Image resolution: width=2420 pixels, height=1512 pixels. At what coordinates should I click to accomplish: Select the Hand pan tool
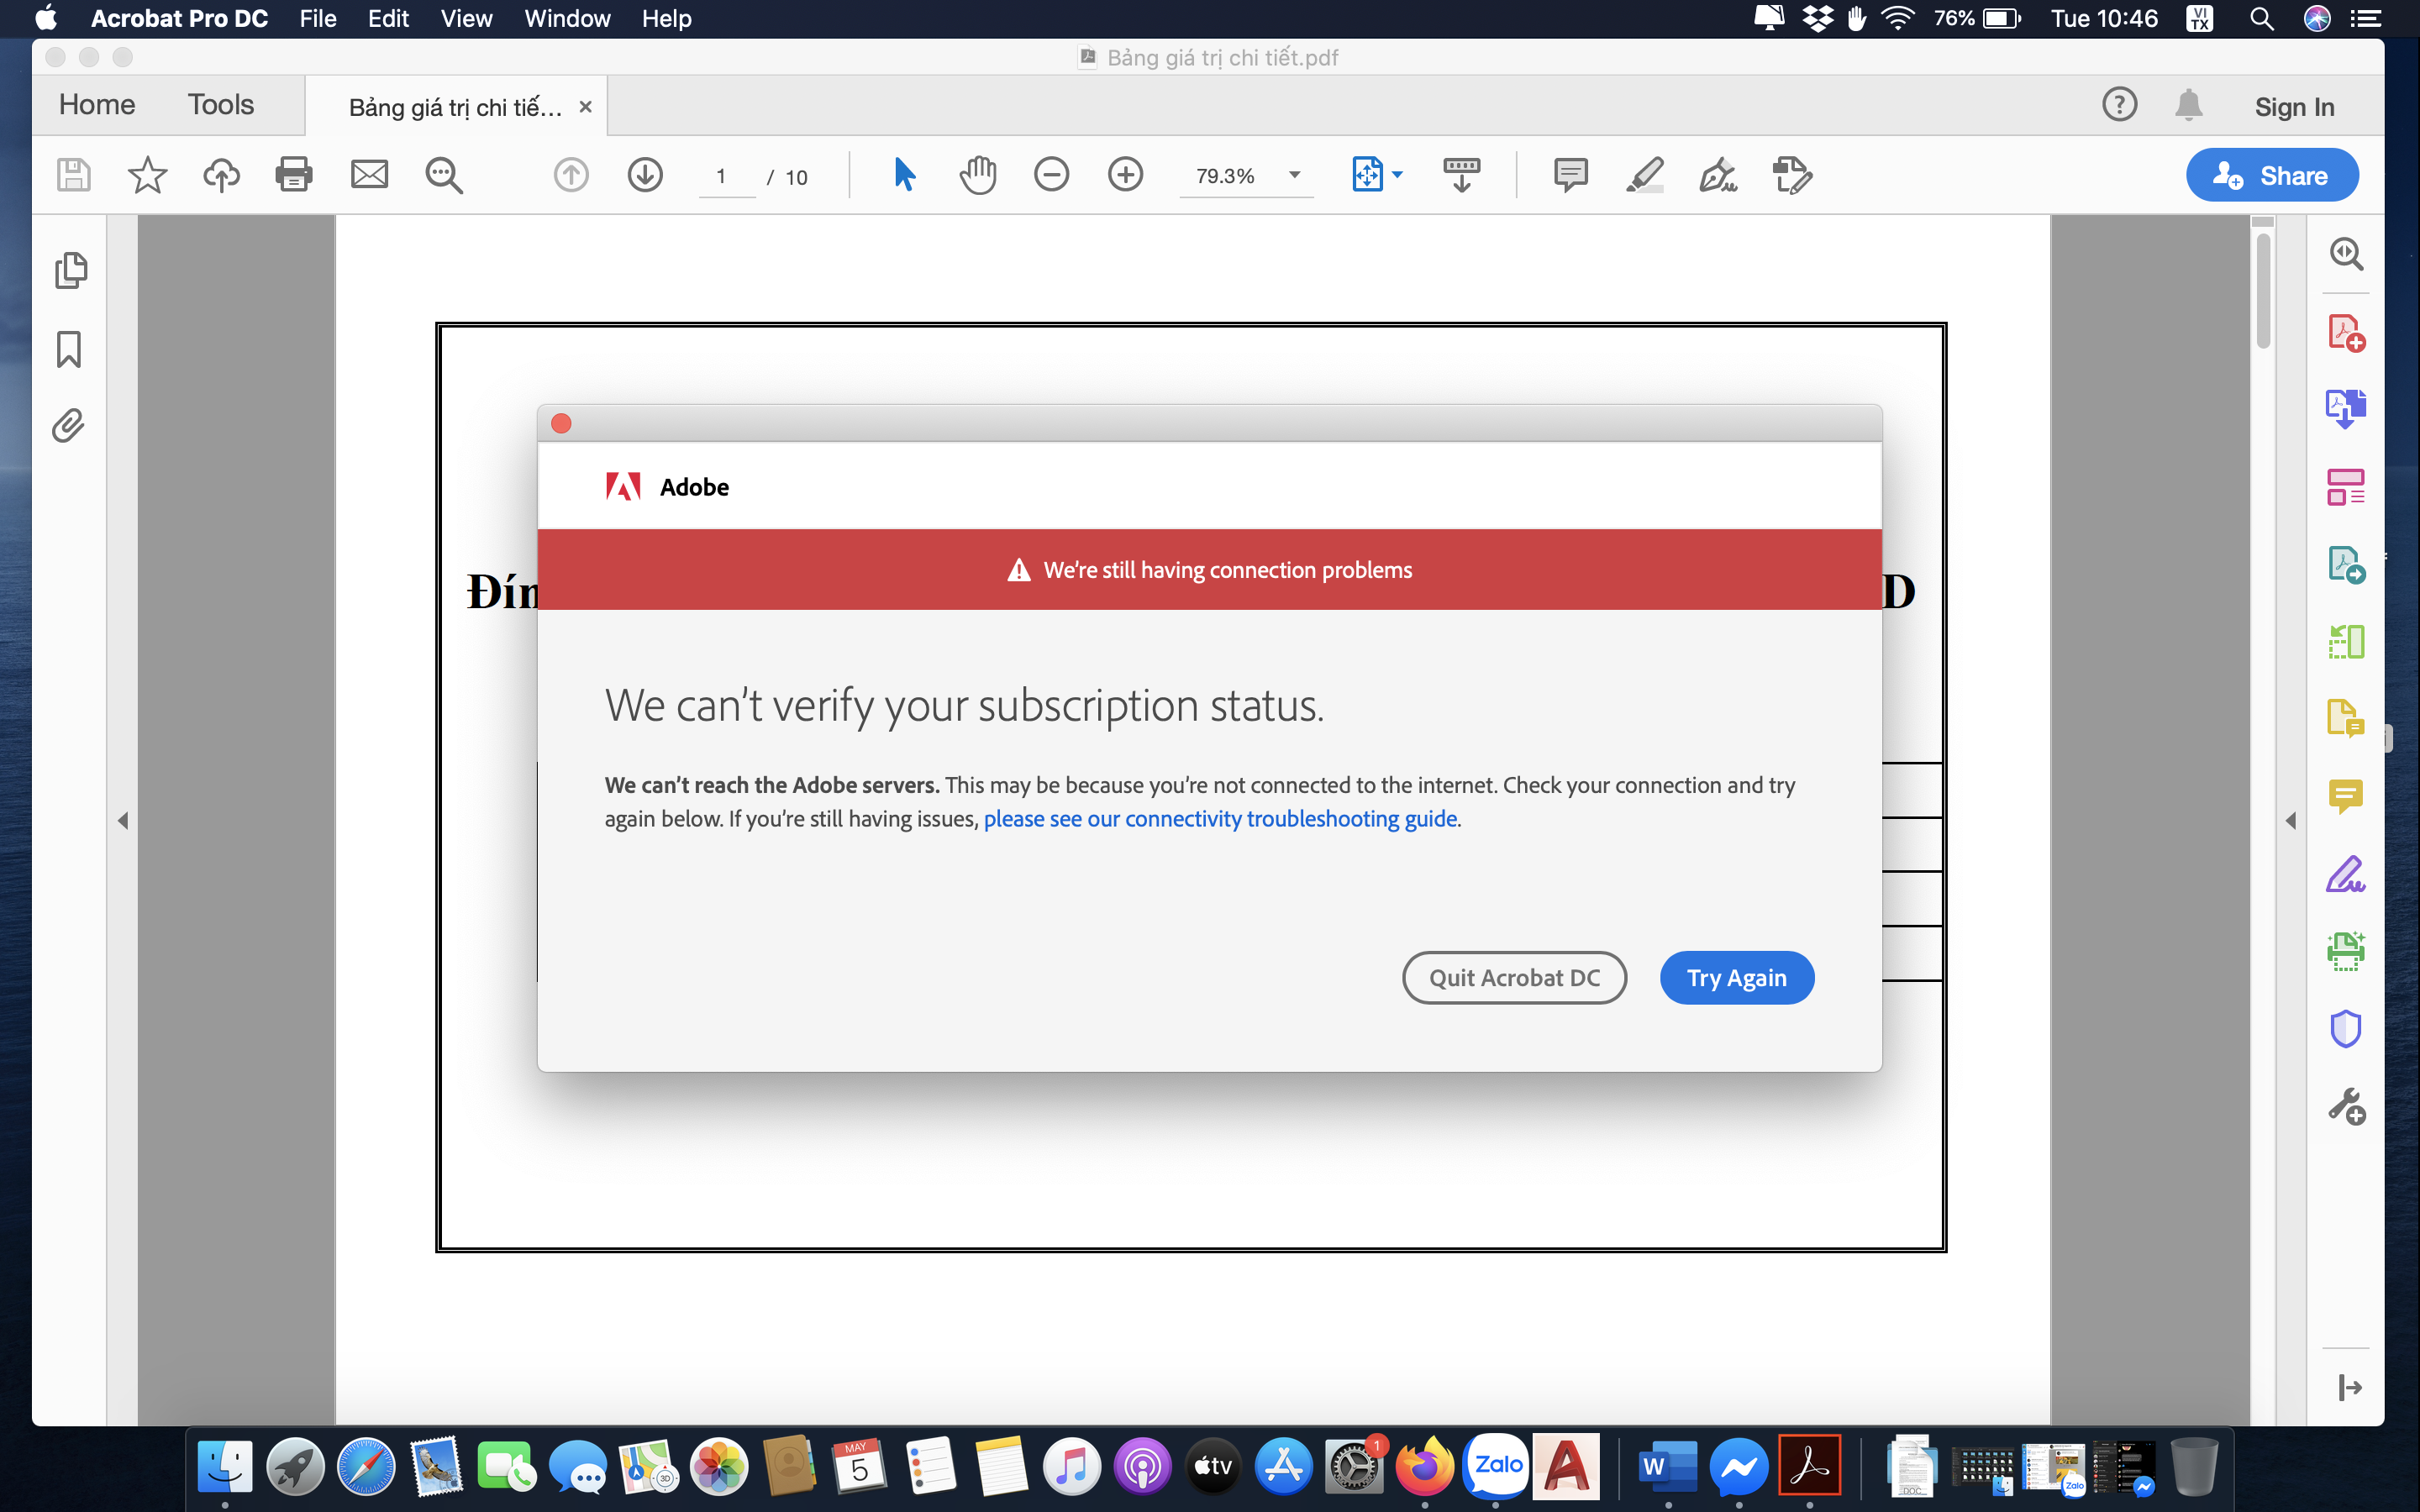pyautogui.click(x=978, y=175)
